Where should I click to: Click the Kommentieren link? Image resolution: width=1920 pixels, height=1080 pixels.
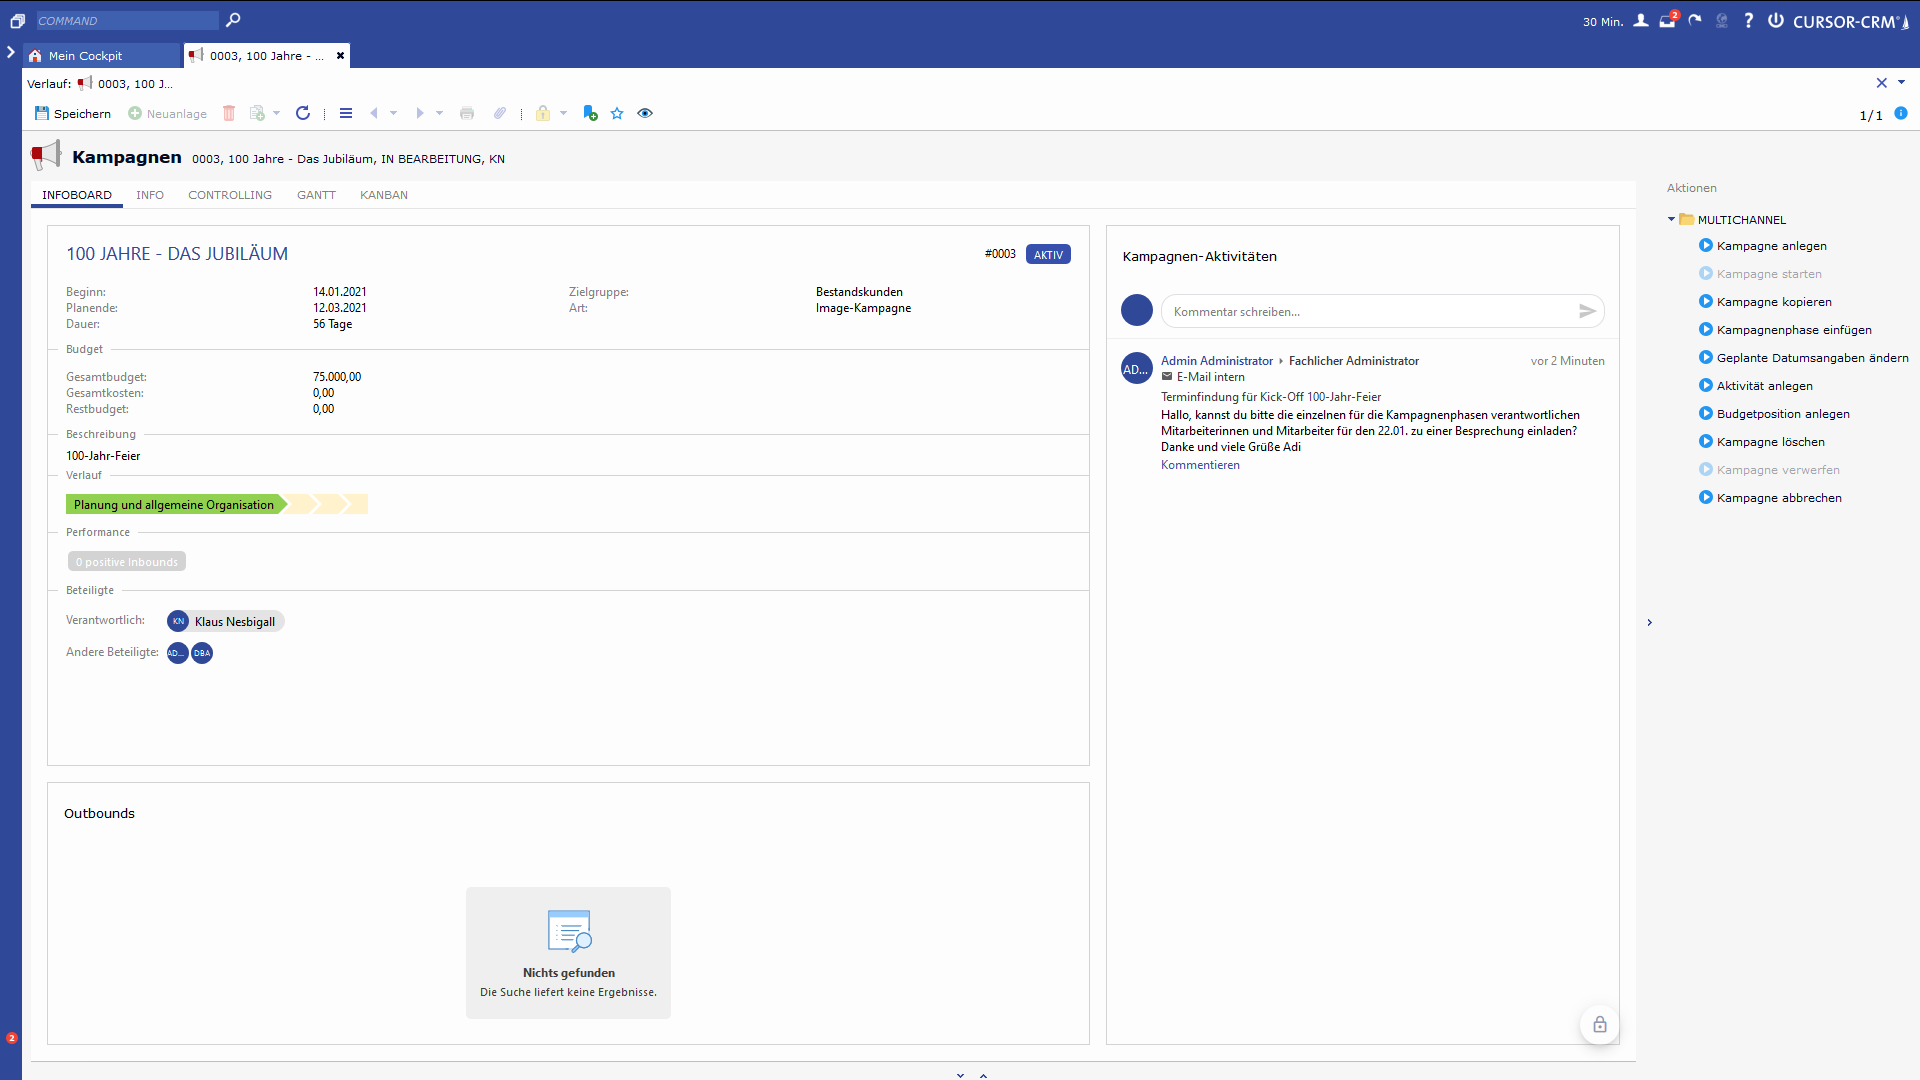(1200, 465)
